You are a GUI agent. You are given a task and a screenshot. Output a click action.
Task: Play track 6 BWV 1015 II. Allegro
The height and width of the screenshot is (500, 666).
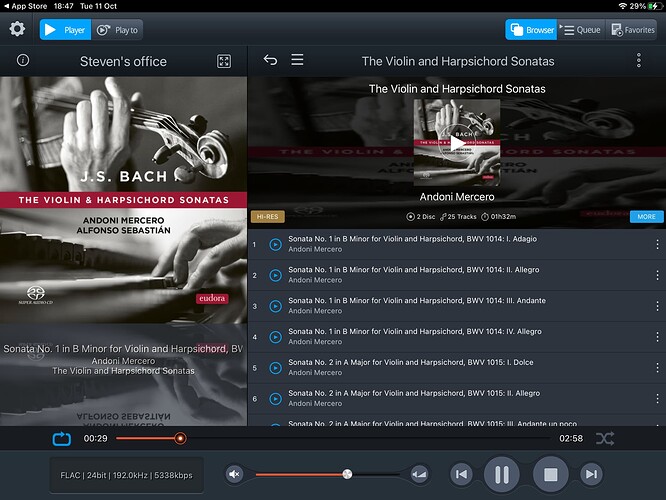[275, 398]
